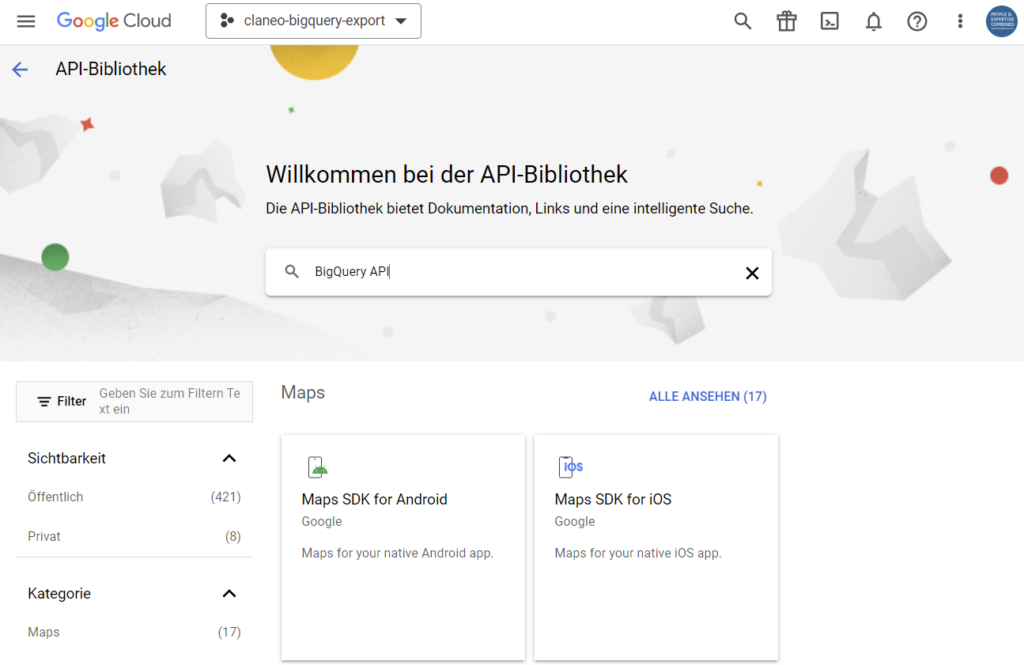Click 'Maps for your native iOS app.' text

(x=638, y=553)
